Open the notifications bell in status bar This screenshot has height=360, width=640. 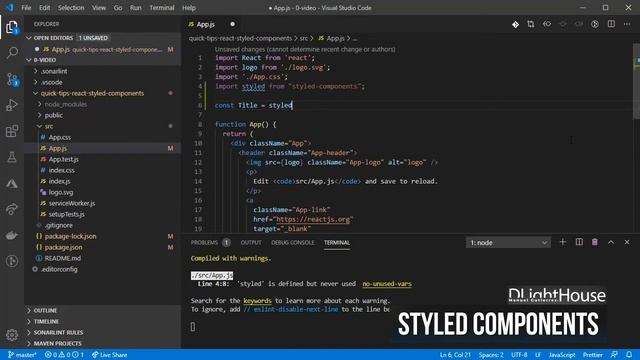tap(629, 355)
